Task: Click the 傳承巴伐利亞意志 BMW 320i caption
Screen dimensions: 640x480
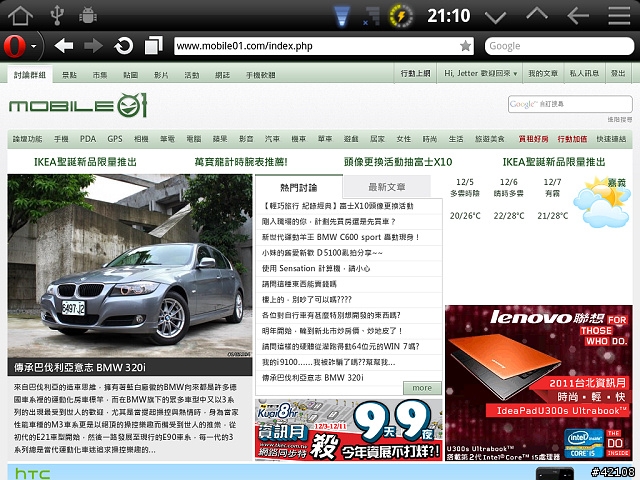Action: point(80,367)
